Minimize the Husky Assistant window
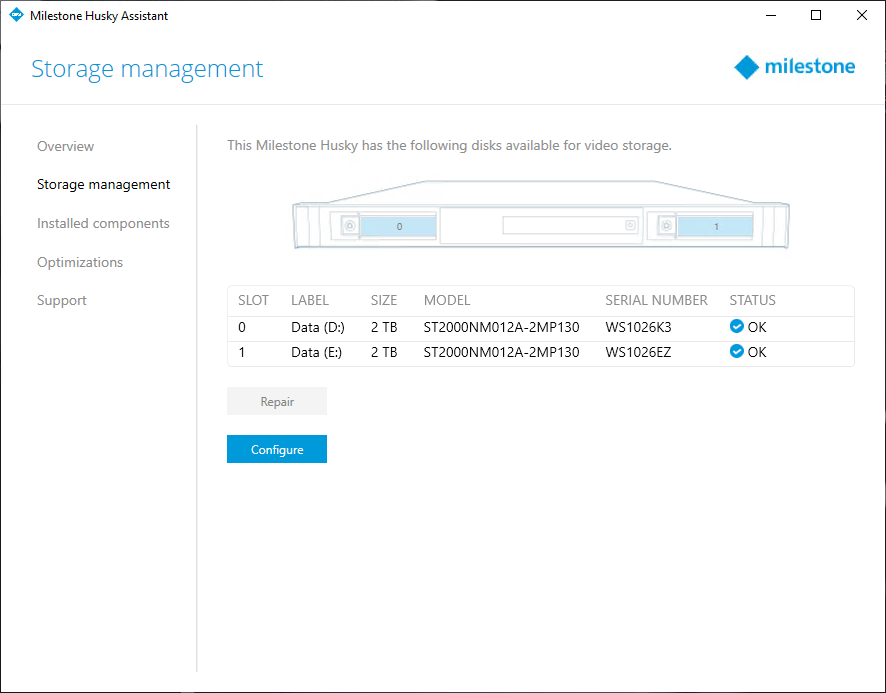Viewport: 886px width, 693px height. 771,15
